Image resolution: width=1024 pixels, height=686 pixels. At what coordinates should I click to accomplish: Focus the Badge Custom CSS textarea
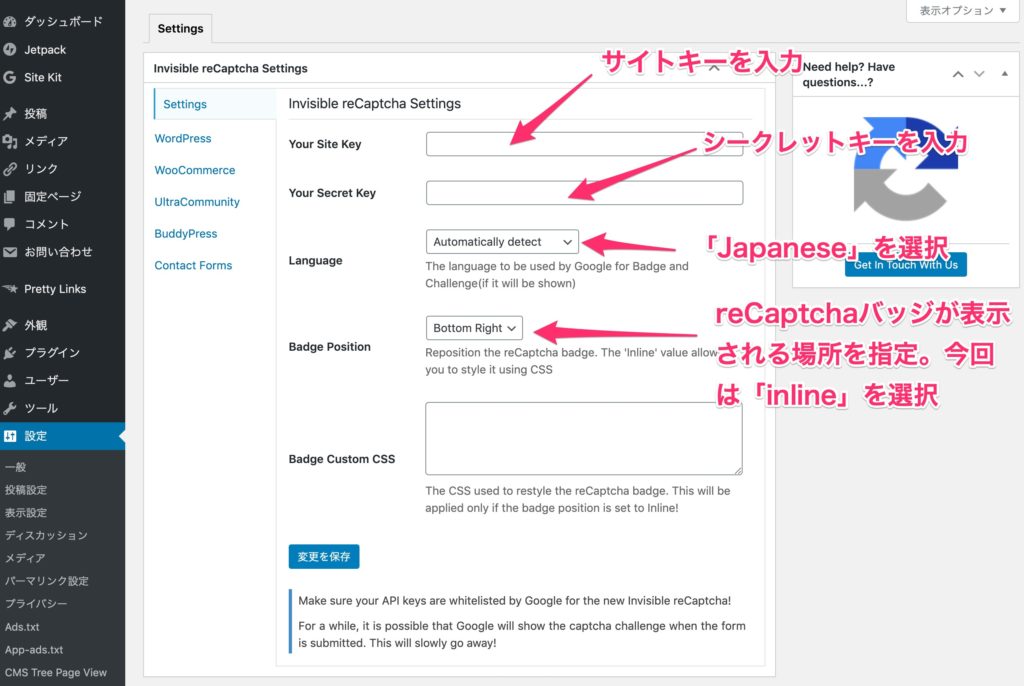pos(584,438)
